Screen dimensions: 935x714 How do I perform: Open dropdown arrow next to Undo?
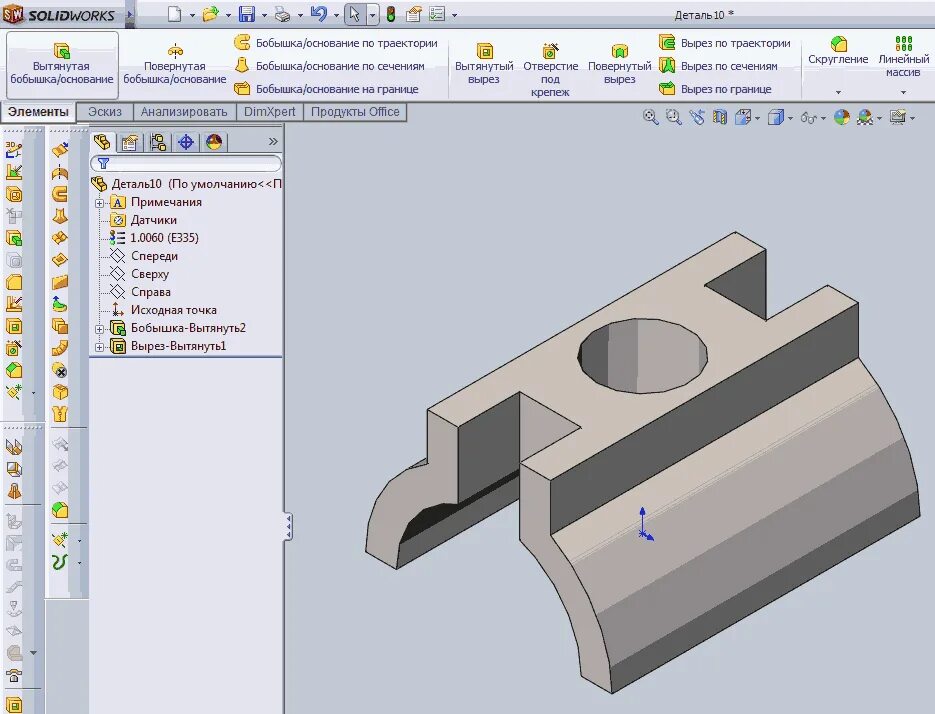click(x=336, y=16)
